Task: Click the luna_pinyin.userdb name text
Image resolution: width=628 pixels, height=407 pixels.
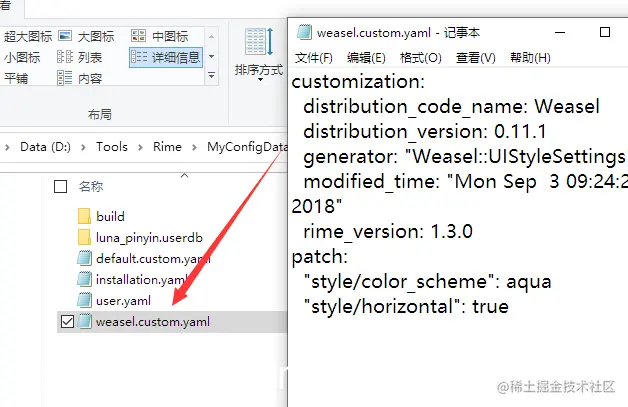Action: (149, 238)
